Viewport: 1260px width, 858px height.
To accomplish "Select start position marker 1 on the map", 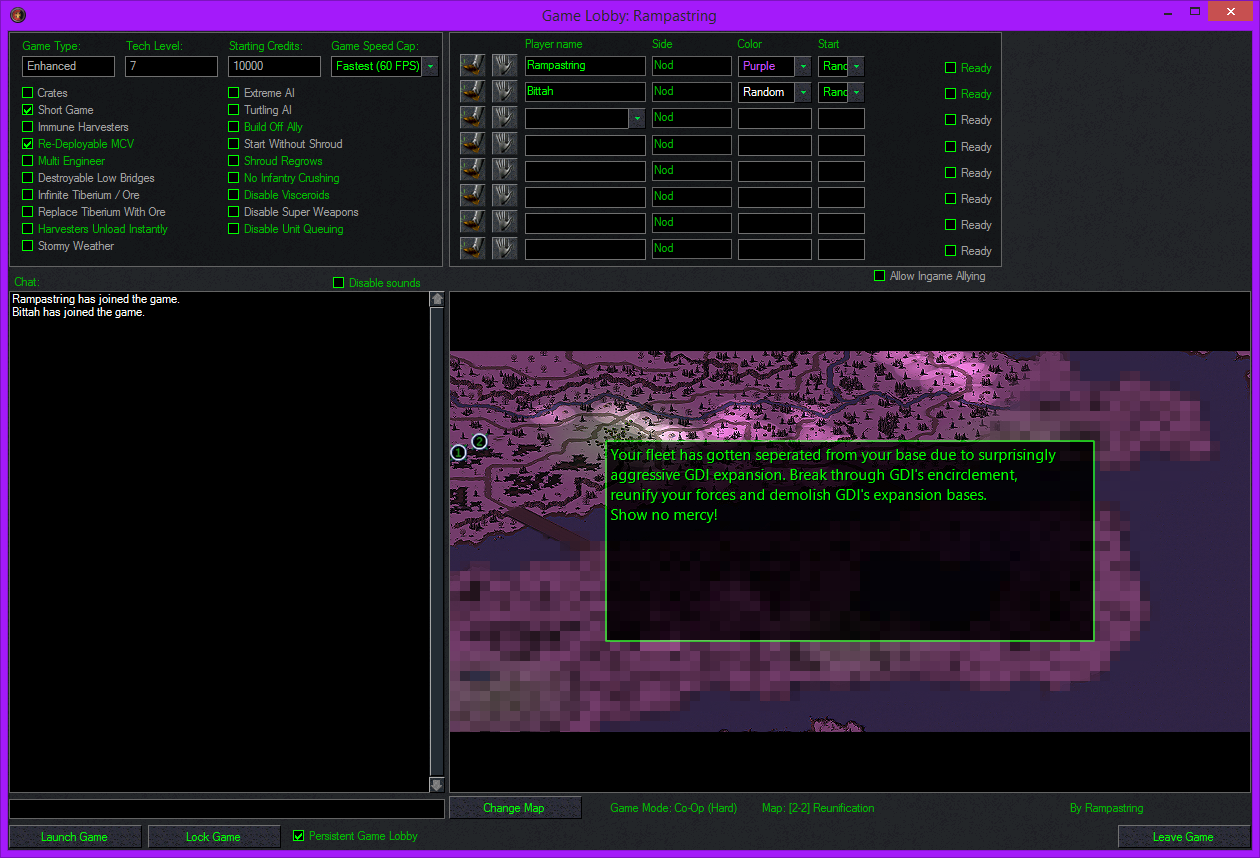I will [459, 452].
